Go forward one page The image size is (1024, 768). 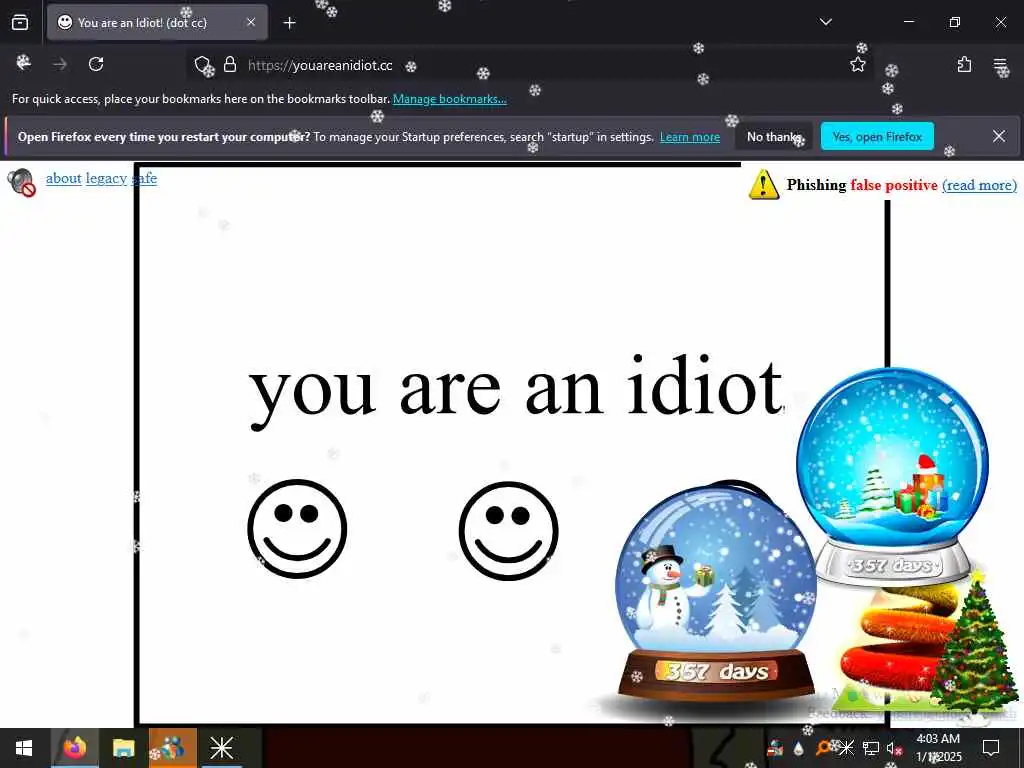pos(60,64)
